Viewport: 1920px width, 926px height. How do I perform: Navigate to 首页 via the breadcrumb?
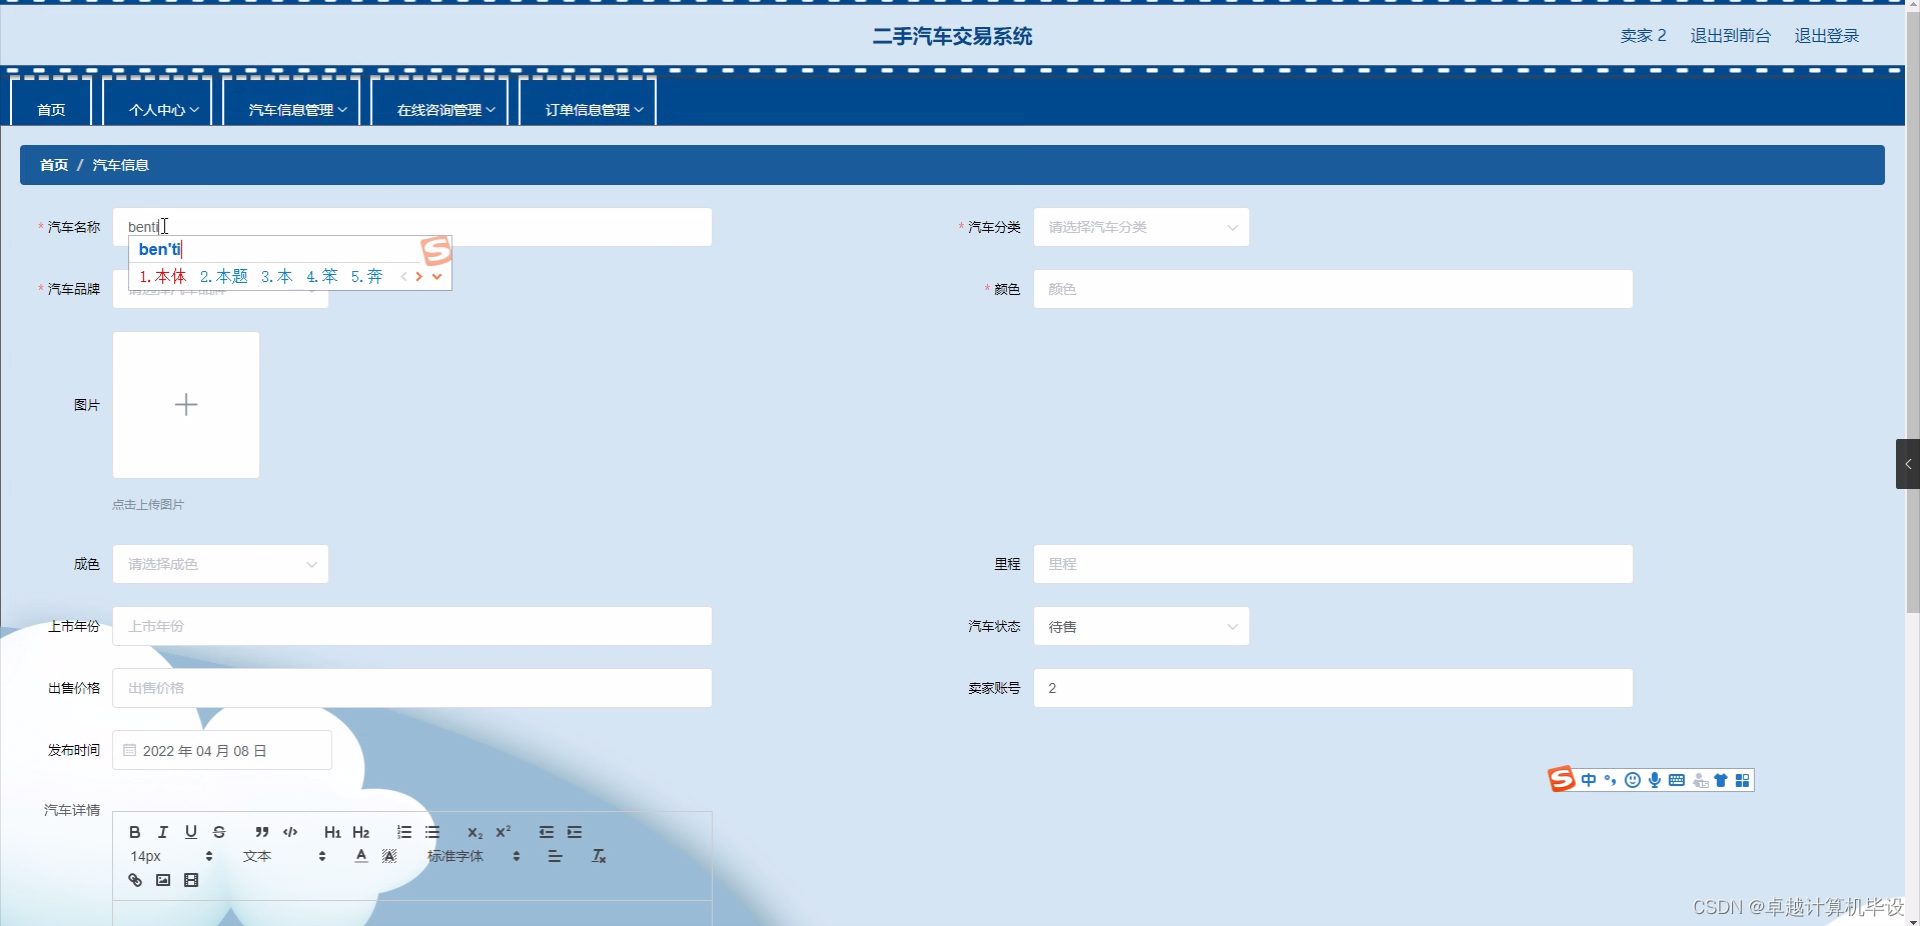click(x=53, y=164)
